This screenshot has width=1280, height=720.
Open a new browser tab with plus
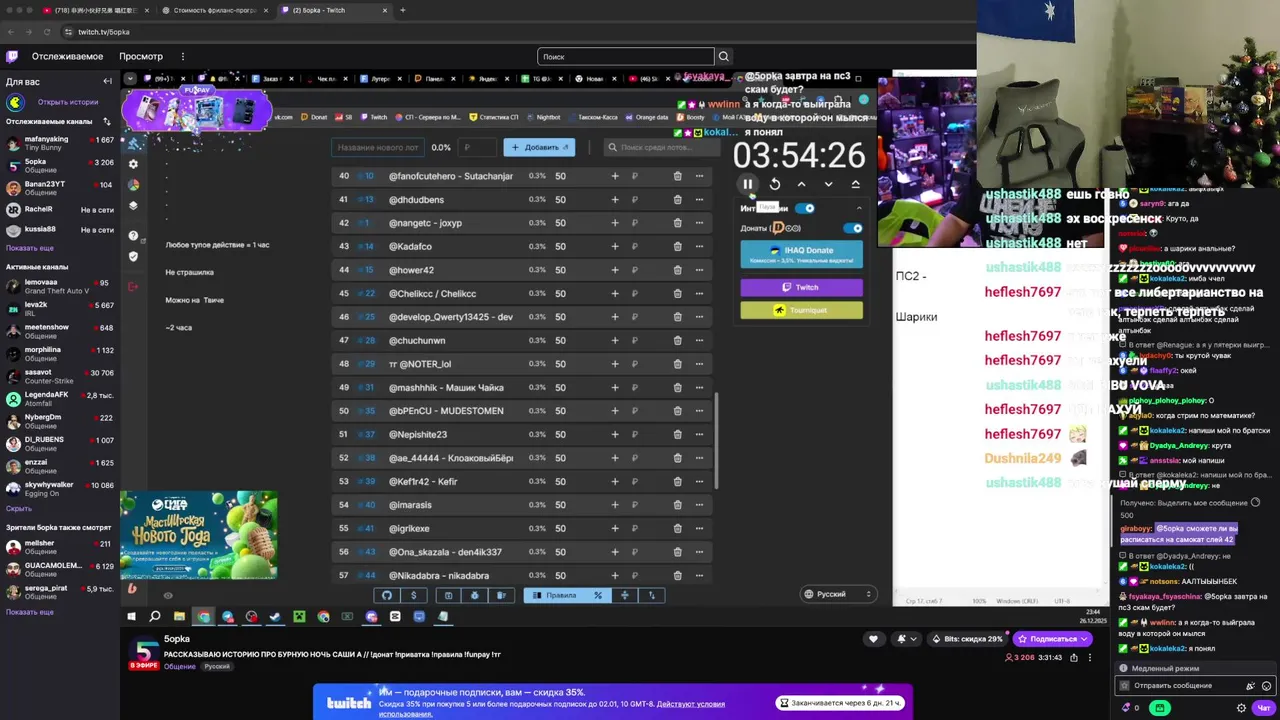coord(403,10)
